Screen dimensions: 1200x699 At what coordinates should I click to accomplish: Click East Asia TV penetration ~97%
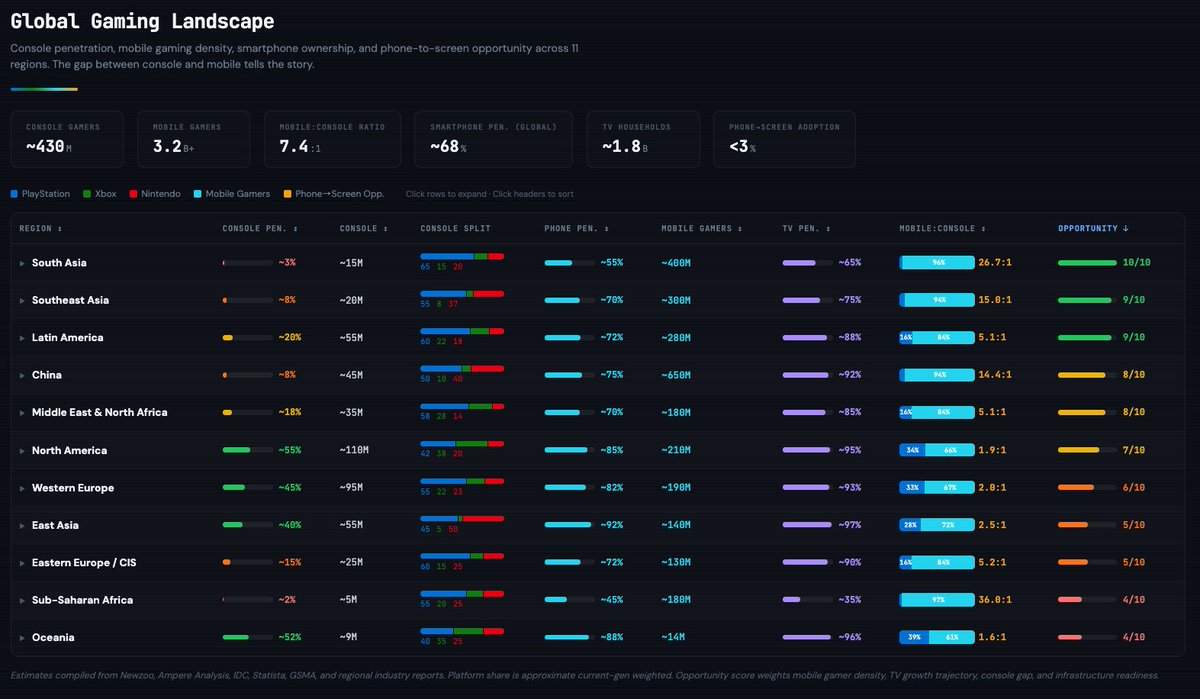pyautogui.click(x=850, y=525)
